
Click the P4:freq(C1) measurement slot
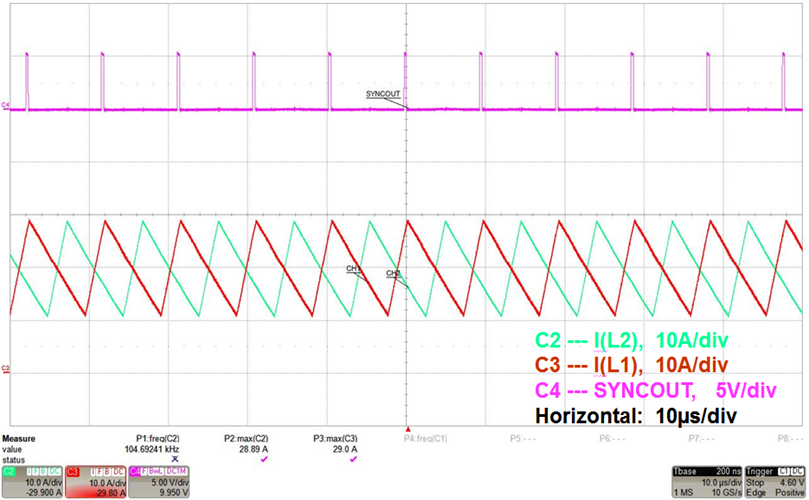(x=425, y=438)
